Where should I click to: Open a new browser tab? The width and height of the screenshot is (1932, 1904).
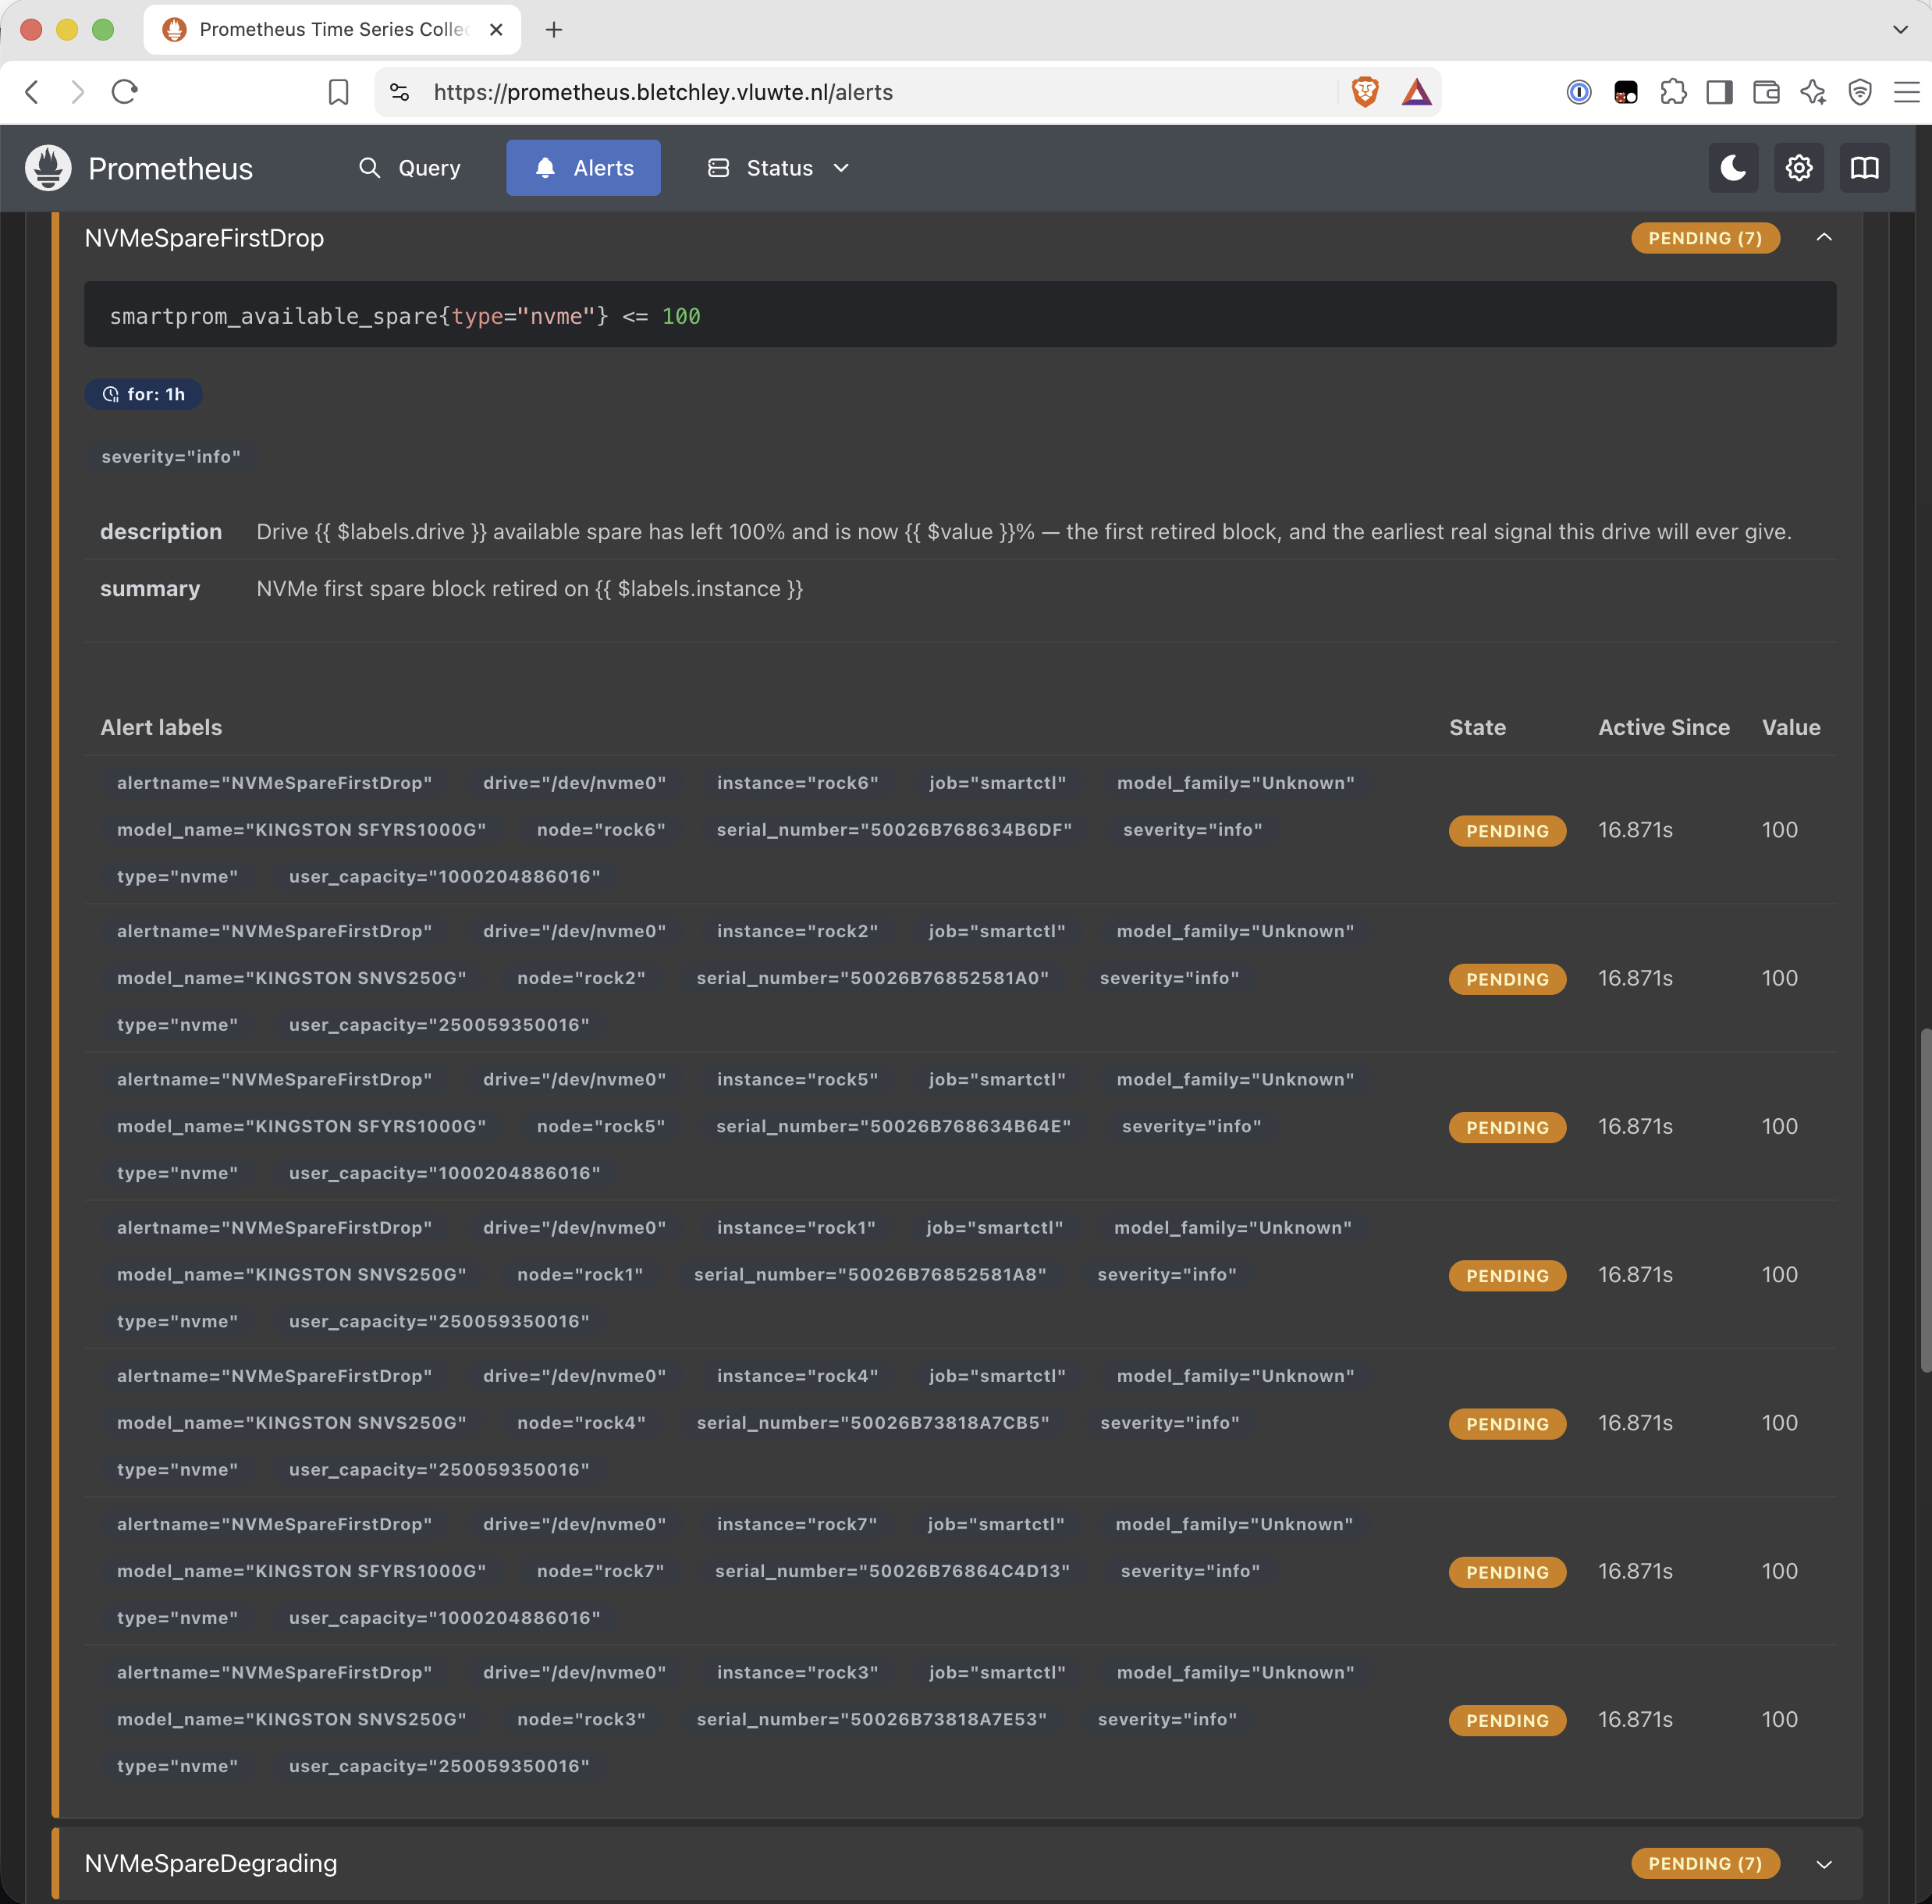point(554,30)
